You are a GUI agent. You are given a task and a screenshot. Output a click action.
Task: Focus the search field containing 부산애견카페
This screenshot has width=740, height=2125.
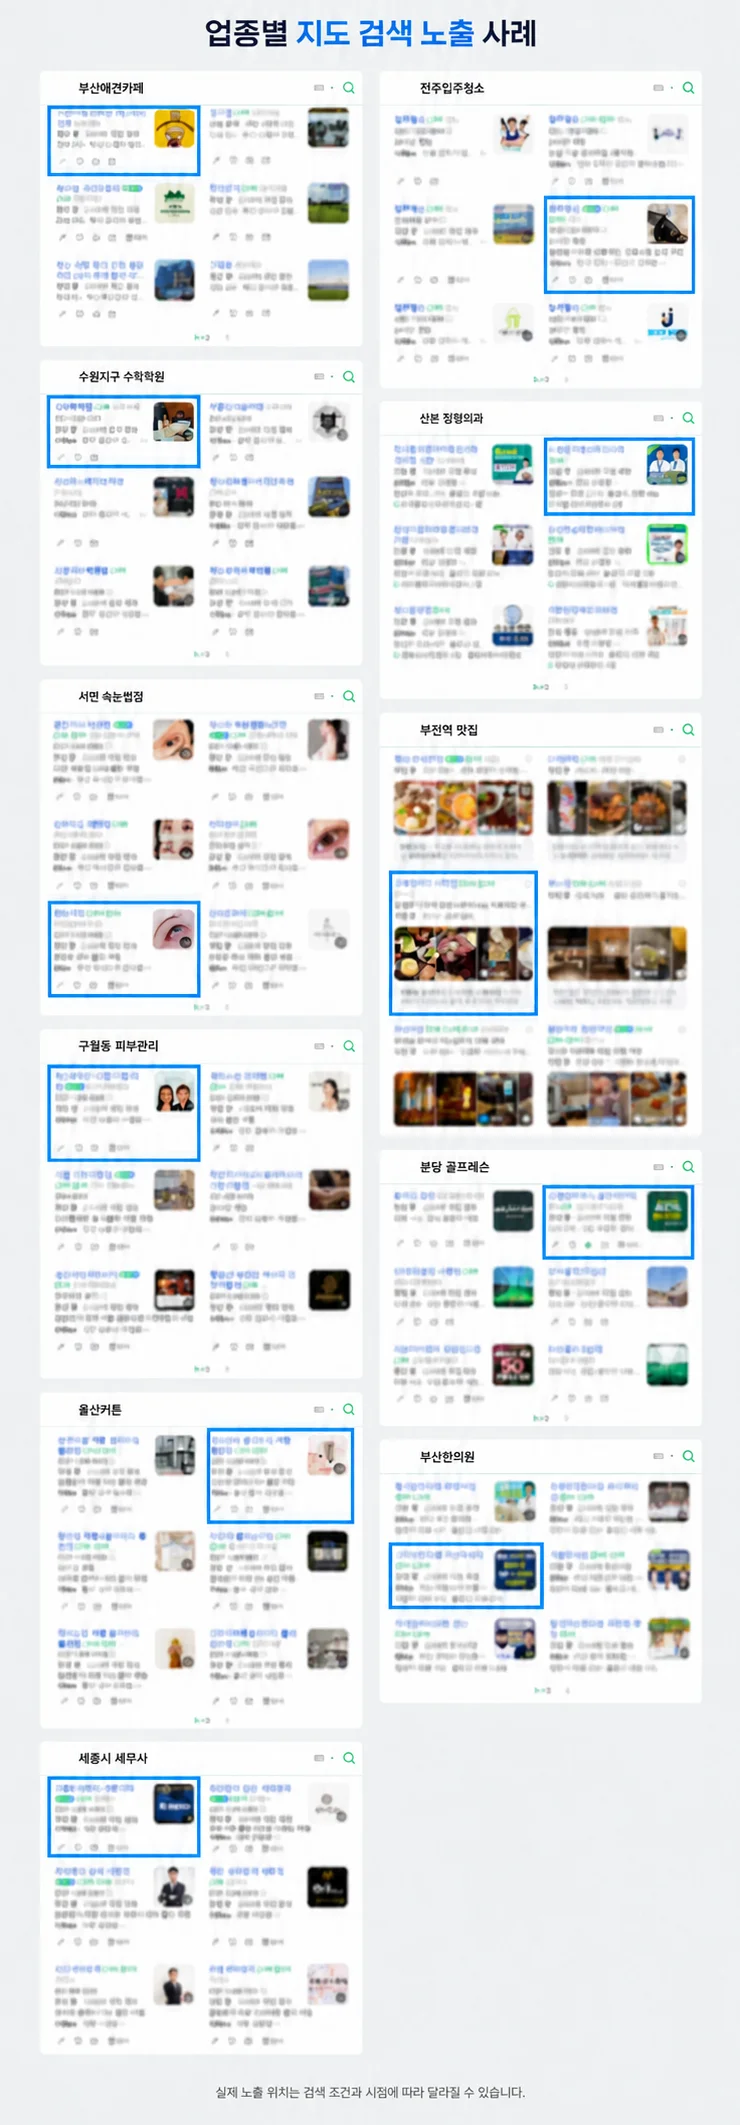(x=201, y=88)
